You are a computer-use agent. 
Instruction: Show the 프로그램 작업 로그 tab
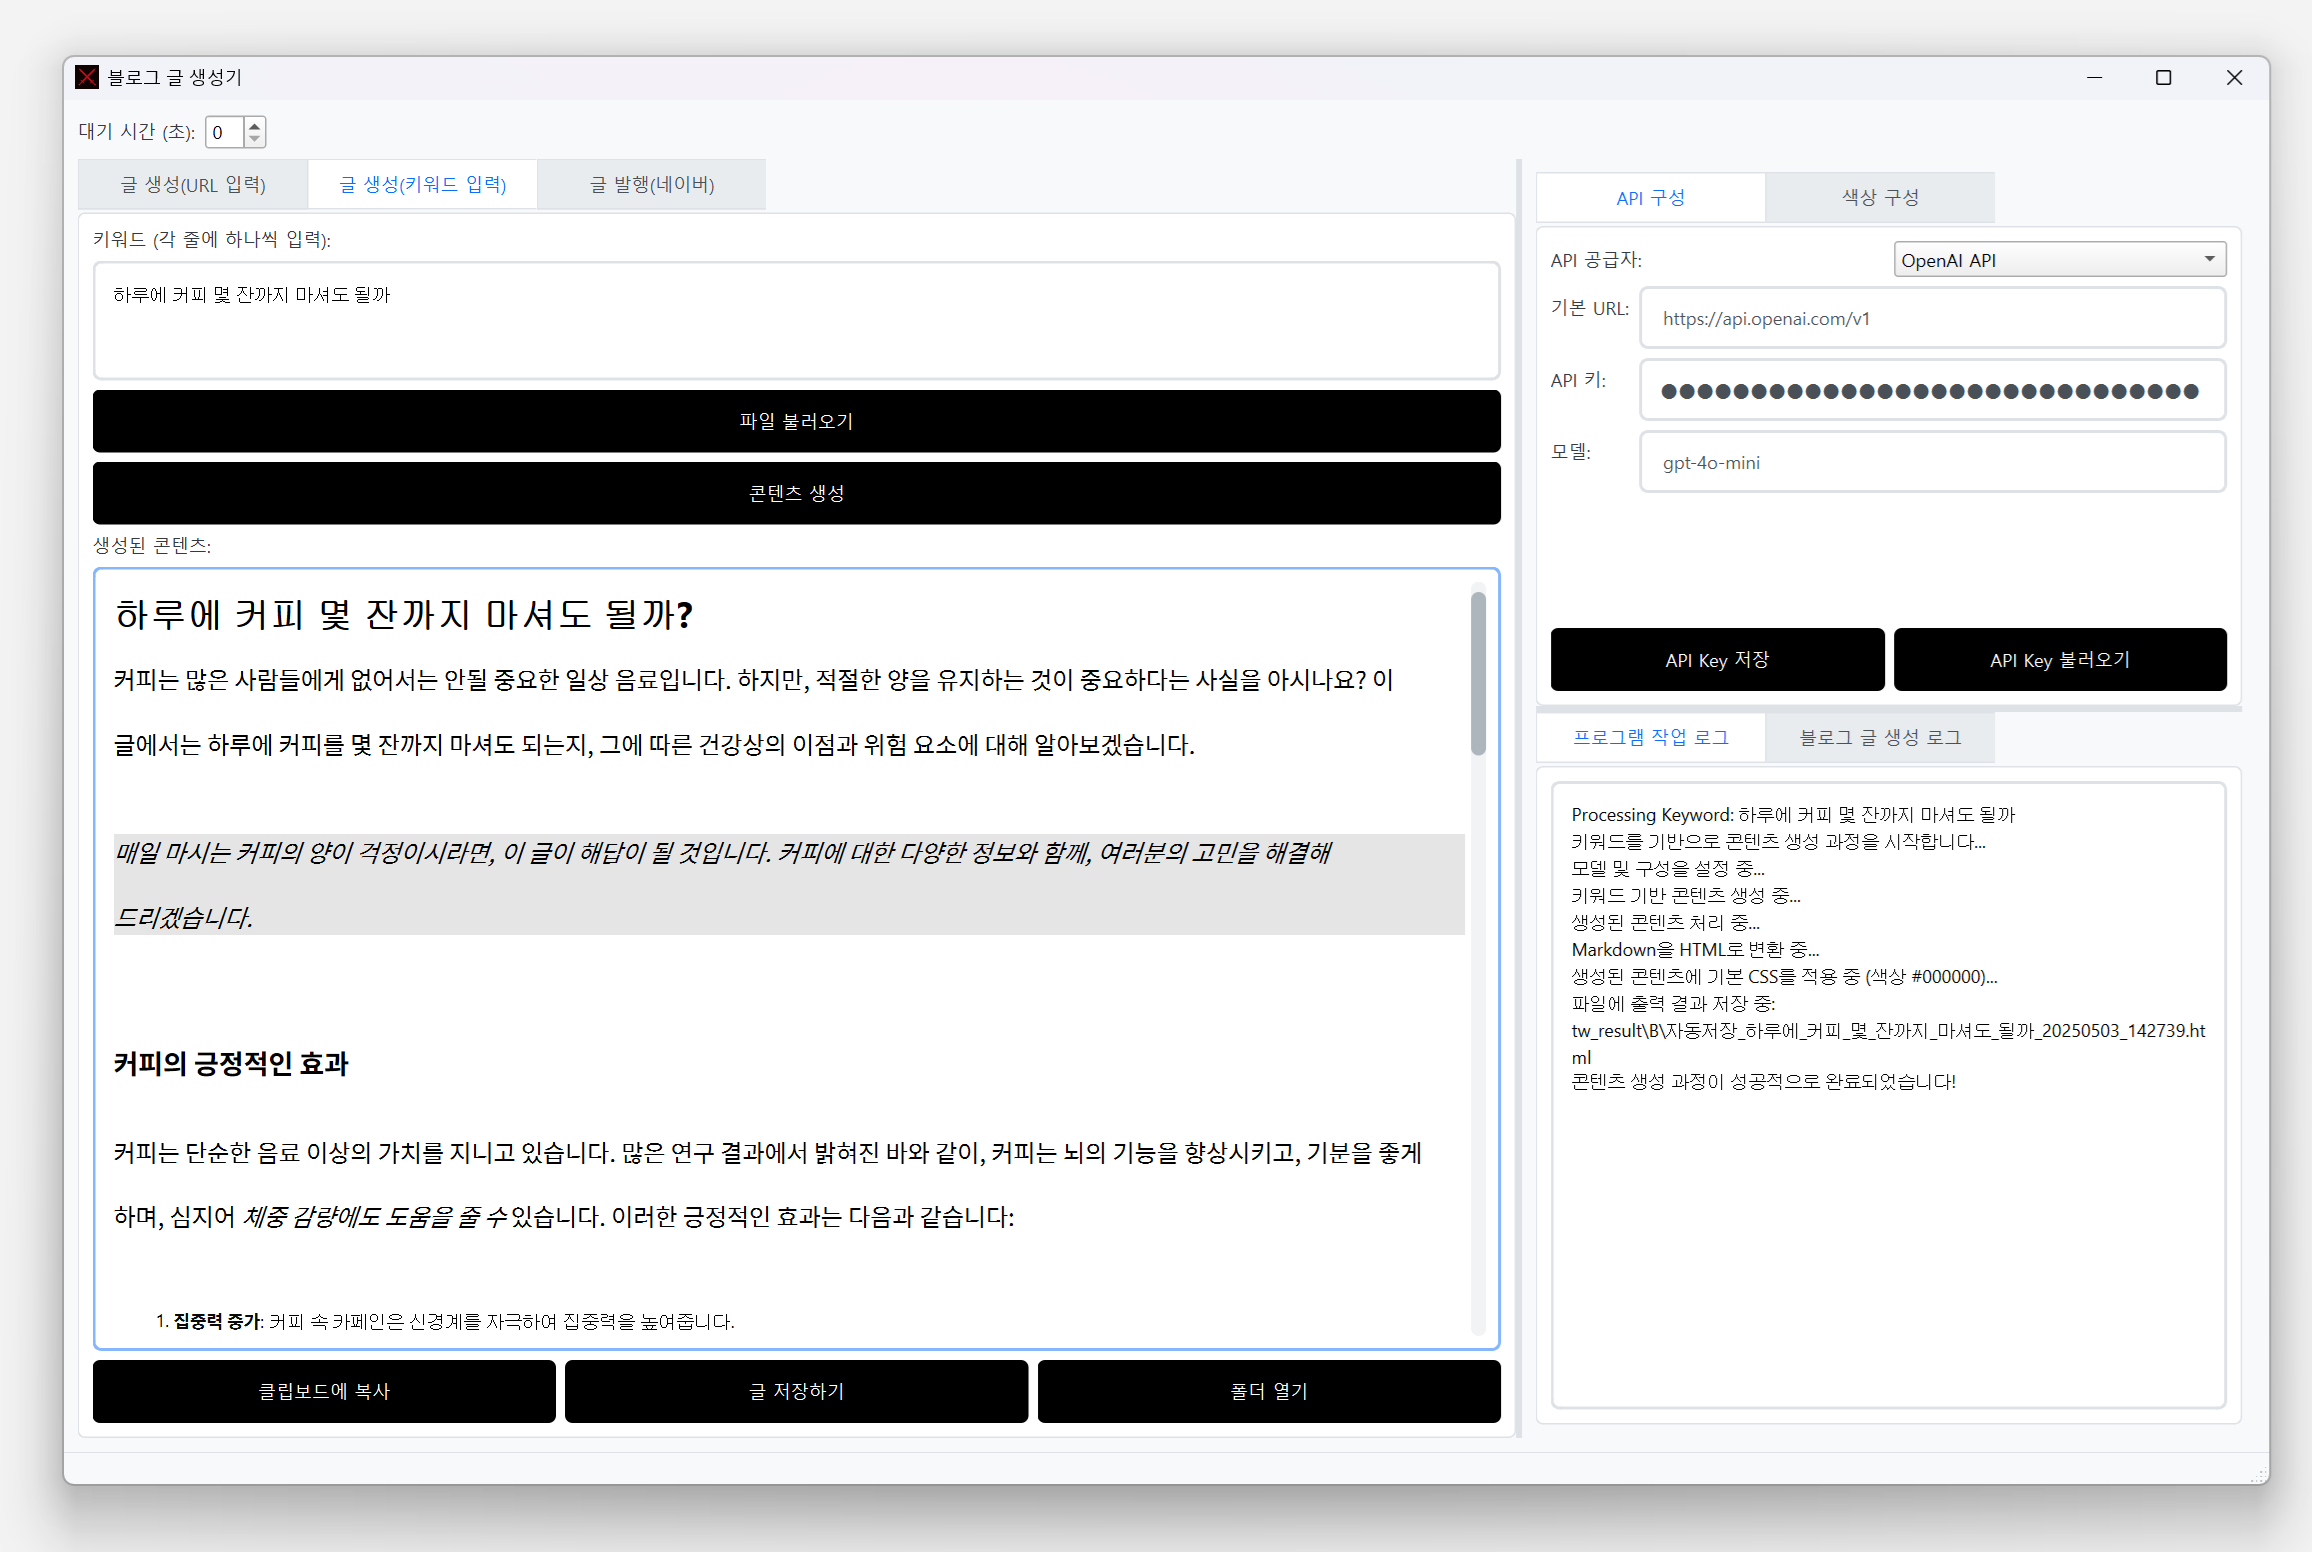pyautogui.click(x=1650, y=737)
